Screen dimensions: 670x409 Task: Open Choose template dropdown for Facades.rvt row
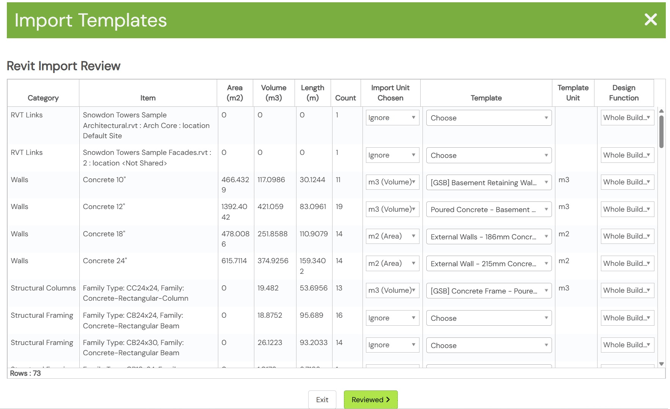coord(488,155)
